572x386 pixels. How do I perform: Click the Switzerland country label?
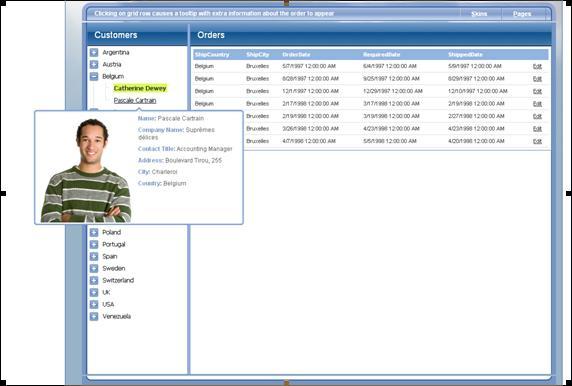118,281
